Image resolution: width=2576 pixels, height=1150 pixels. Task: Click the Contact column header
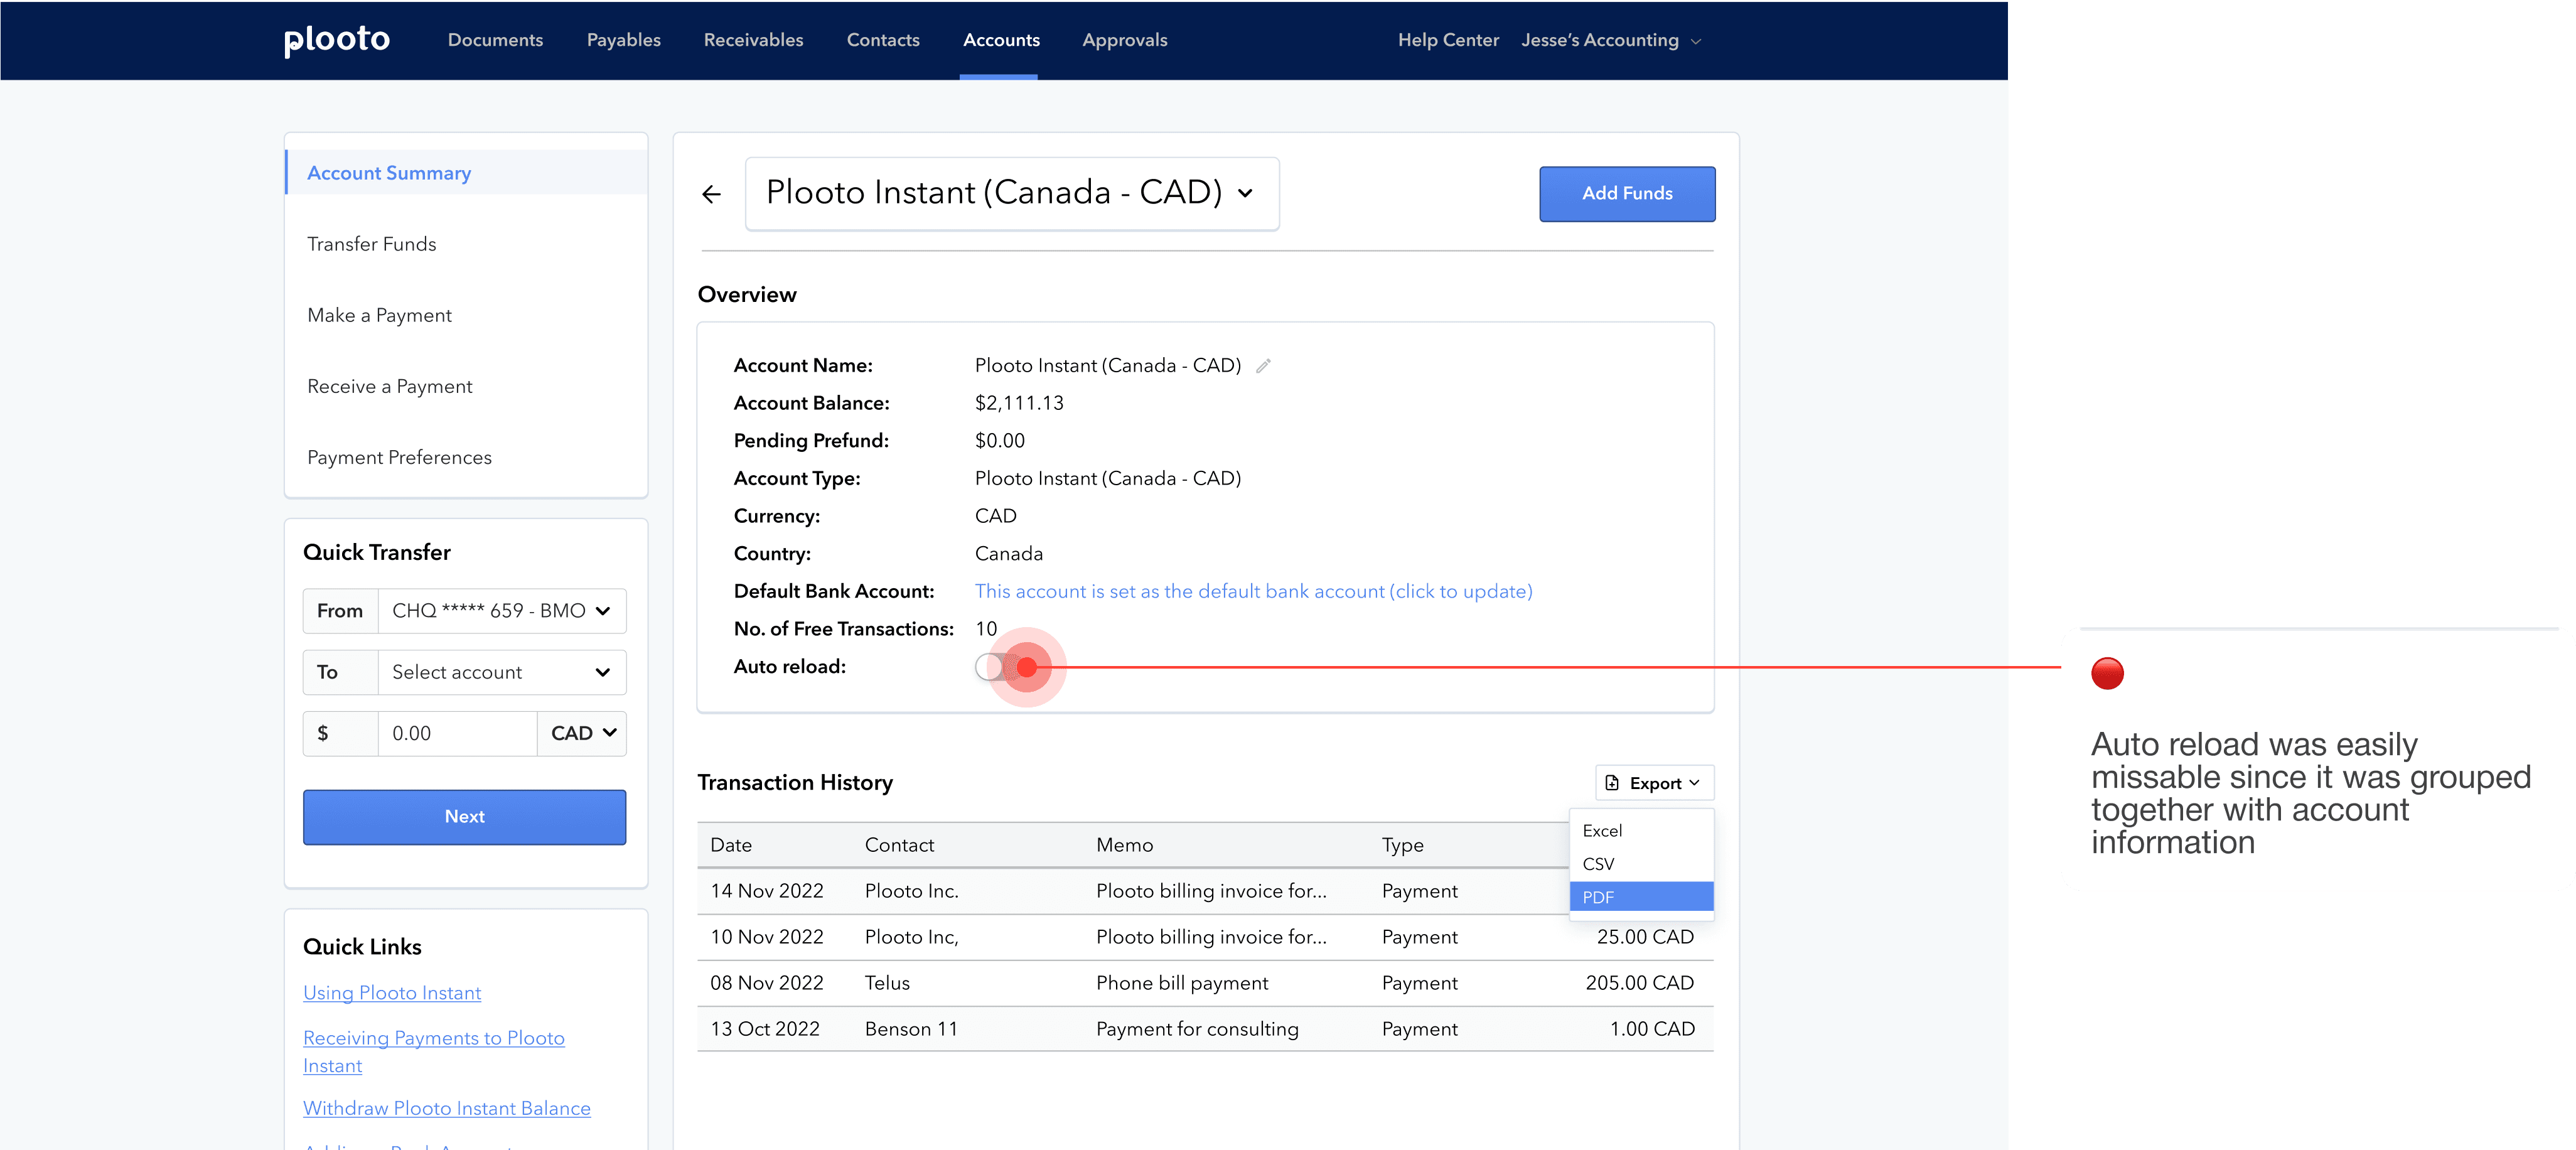[899, 846]
